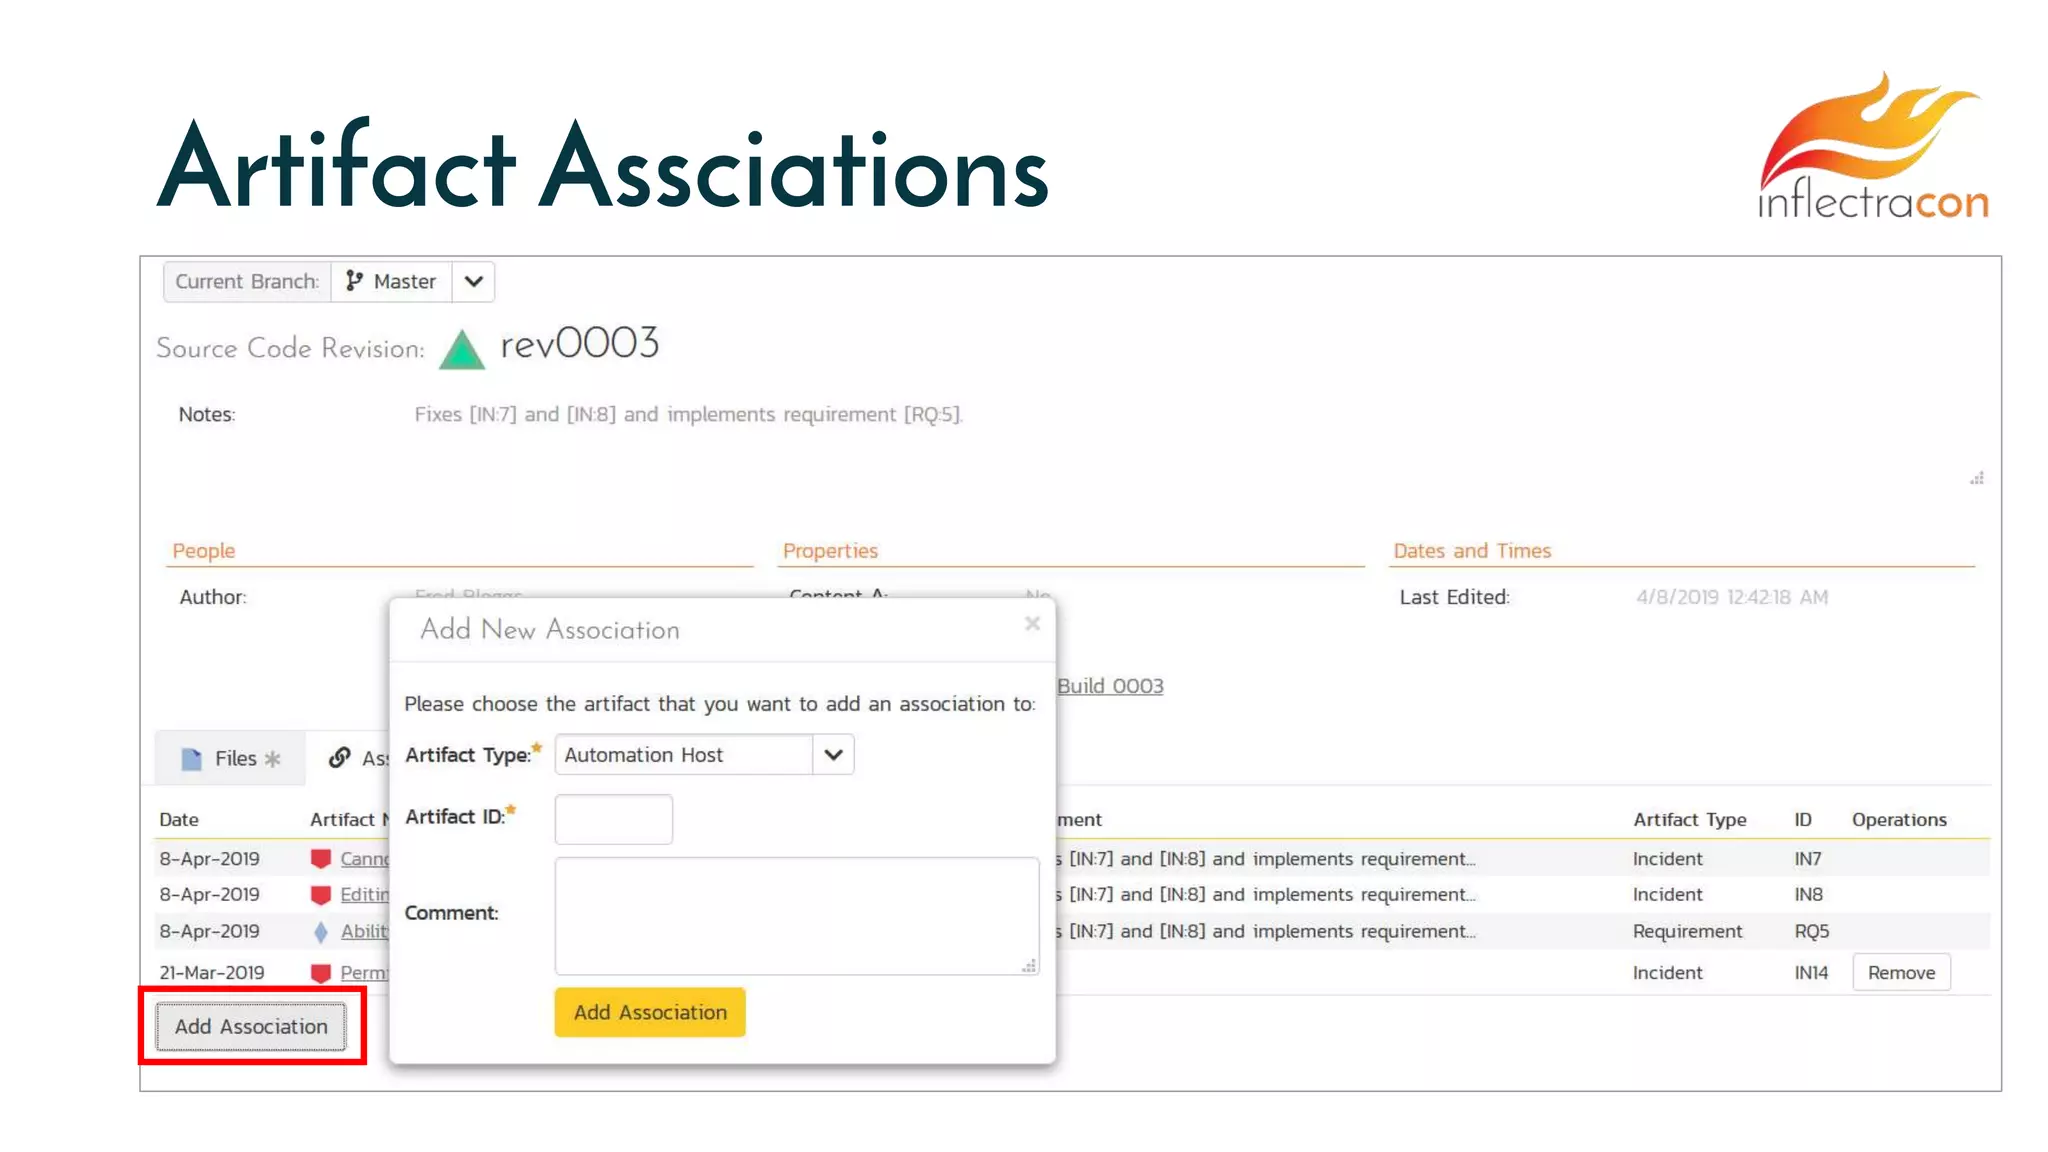This screenshot has width=2048, height=1152.
Task: Click the Notes field resize handle
Action: click(x=1977, y=478)
